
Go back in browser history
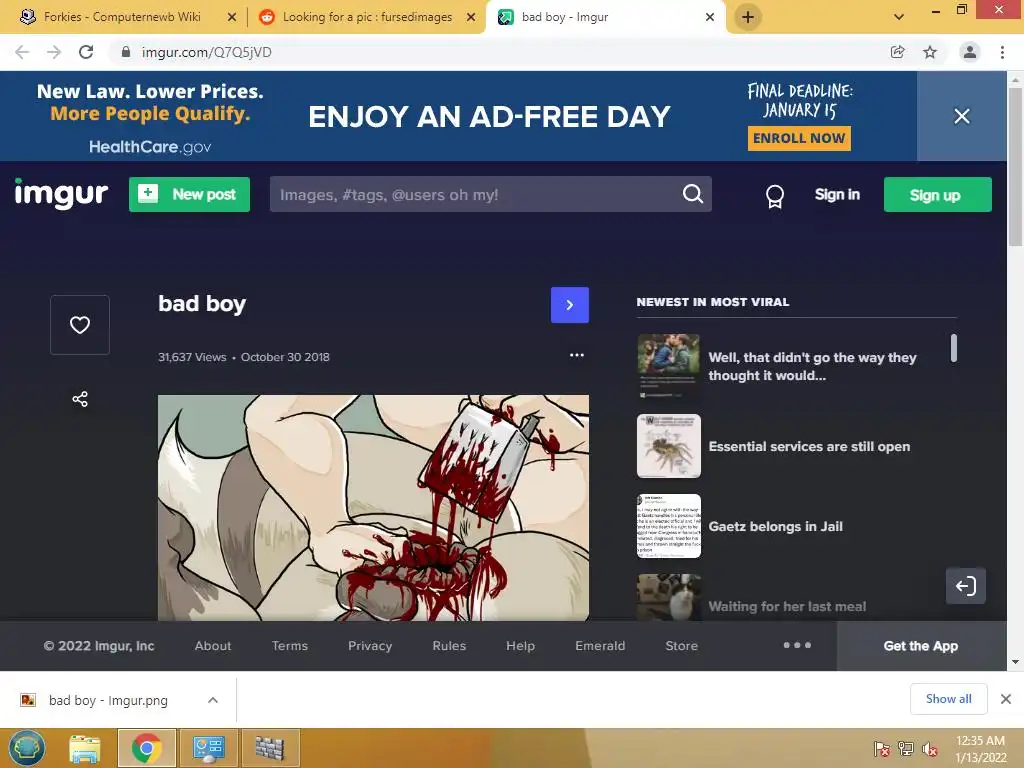tap(22, 52)
